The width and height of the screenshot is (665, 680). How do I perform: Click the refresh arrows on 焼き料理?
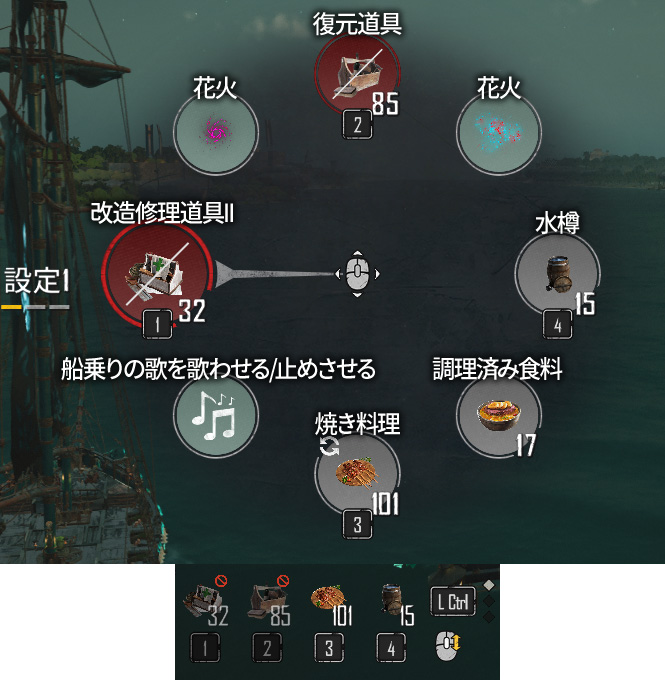click(x=329, y=447)
